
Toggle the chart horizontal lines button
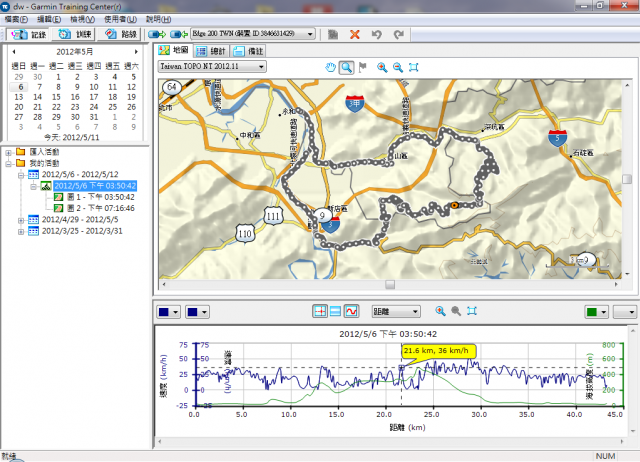[336, 311]
